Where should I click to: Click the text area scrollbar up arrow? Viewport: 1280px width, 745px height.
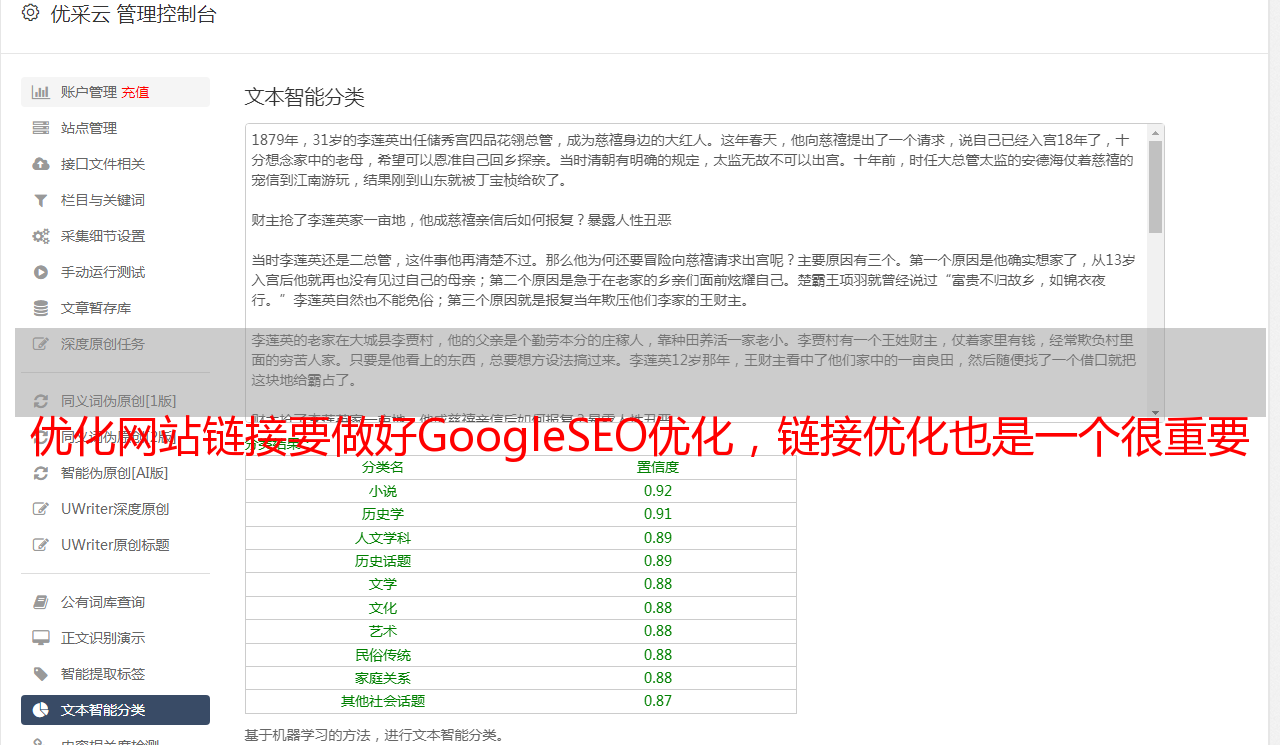[x=1156, y=132]
